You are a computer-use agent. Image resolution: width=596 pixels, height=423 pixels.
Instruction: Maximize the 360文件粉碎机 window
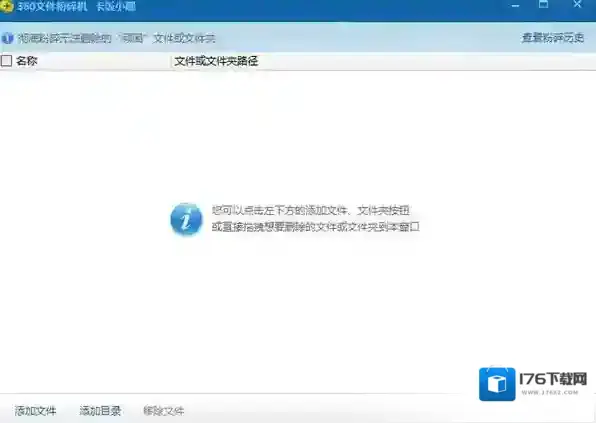[x=544, y=5]
